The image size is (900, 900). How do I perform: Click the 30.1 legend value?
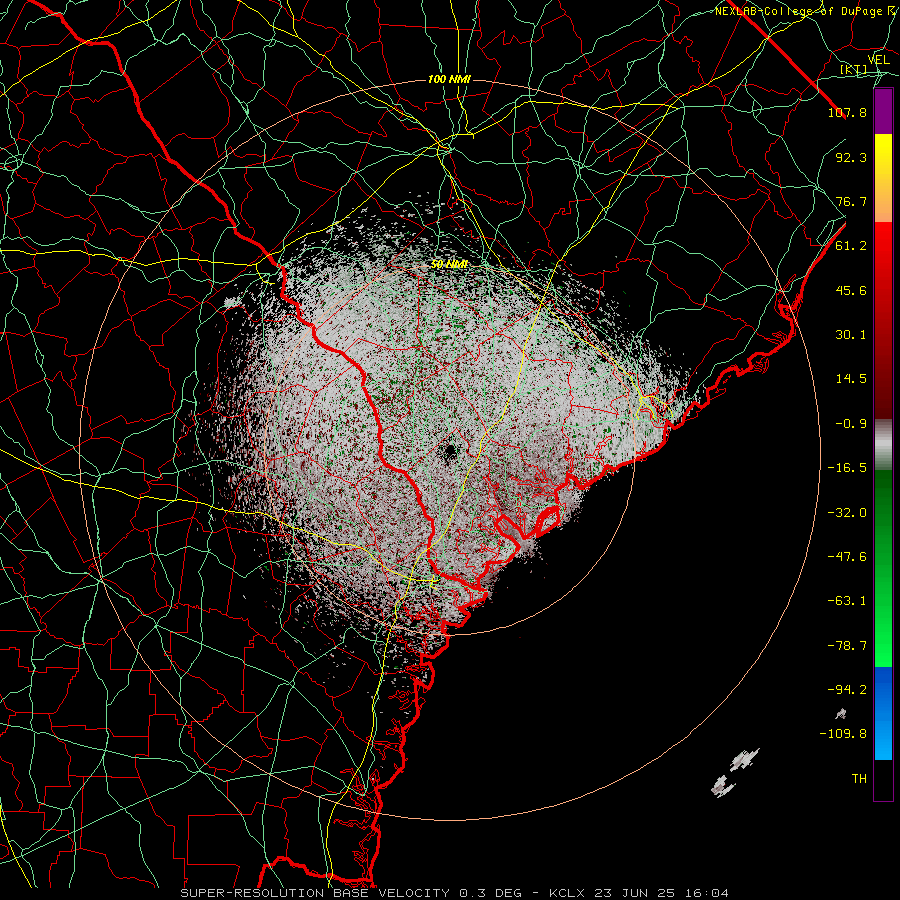tap(851, 335)
